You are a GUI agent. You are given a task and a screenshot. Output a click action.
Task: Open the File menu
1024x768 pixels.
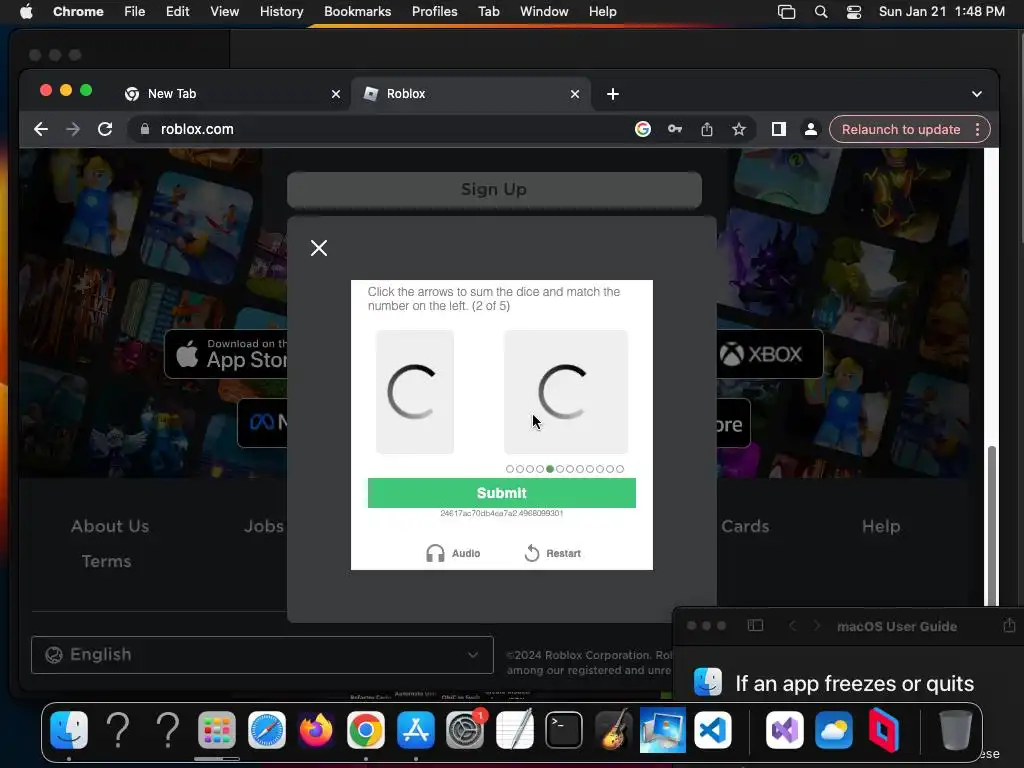point(135,11)
